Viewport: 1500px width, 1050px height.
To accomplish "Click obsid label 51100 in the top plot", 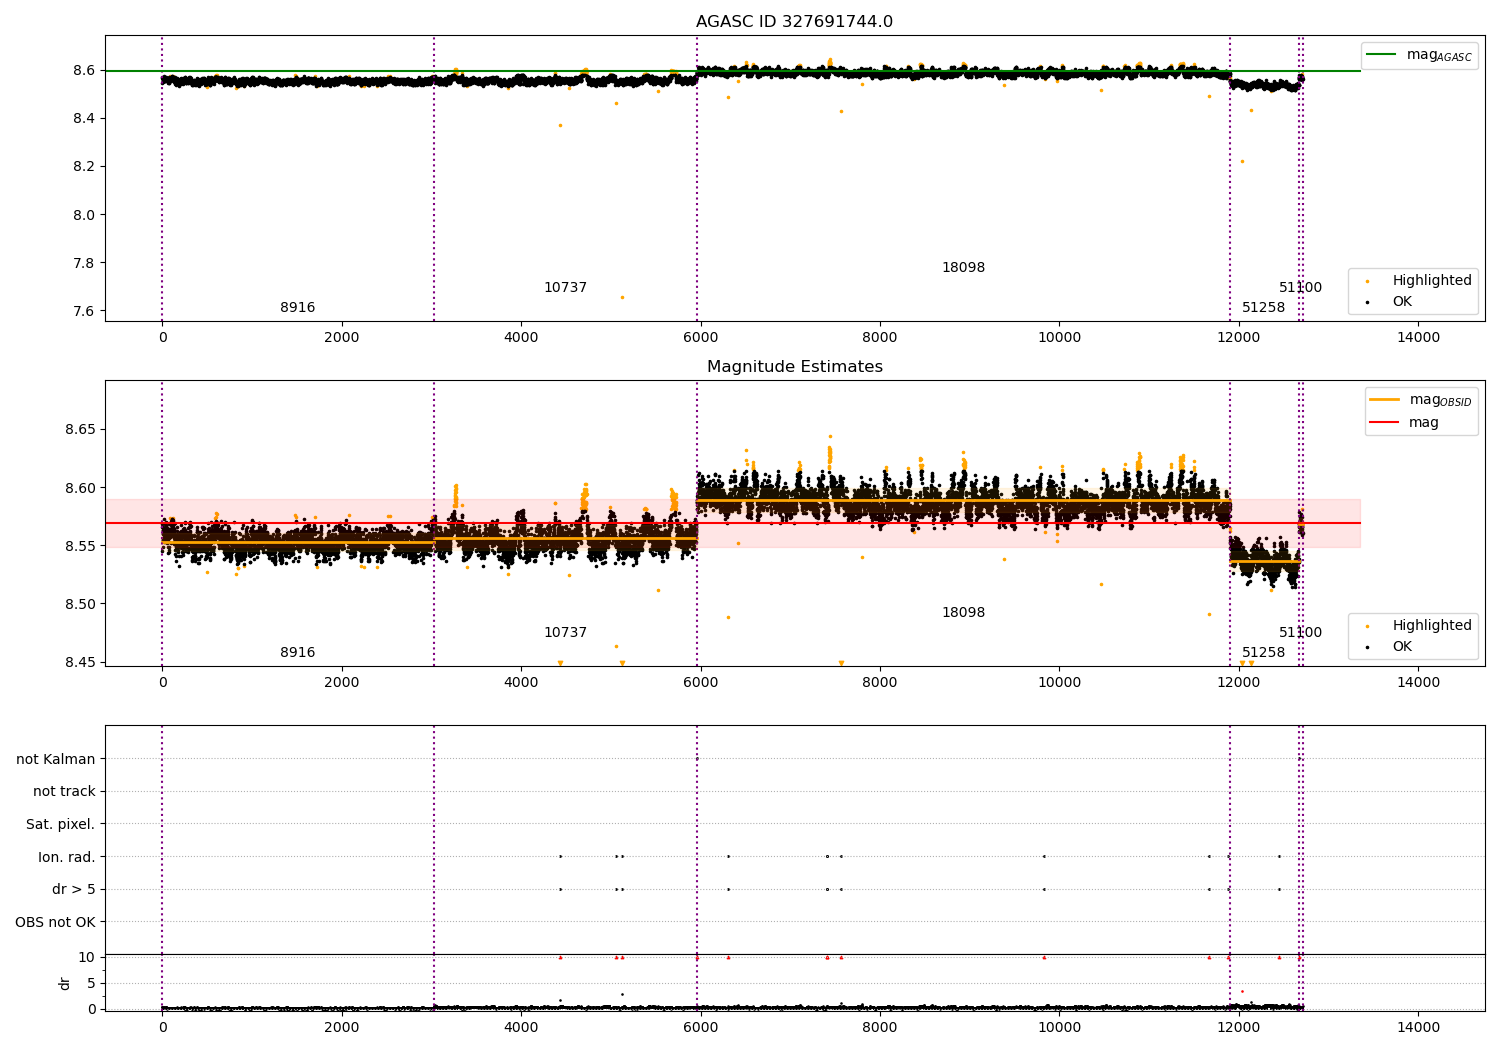I will pos(1300,287).
